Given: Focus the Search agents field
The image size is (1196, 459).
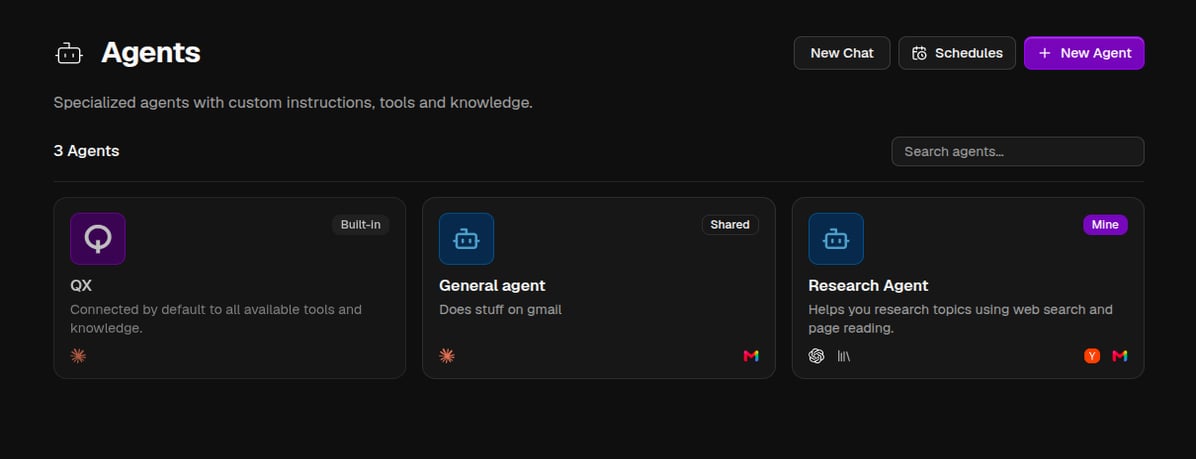Looking at the screenshot, I should 1018,152.
